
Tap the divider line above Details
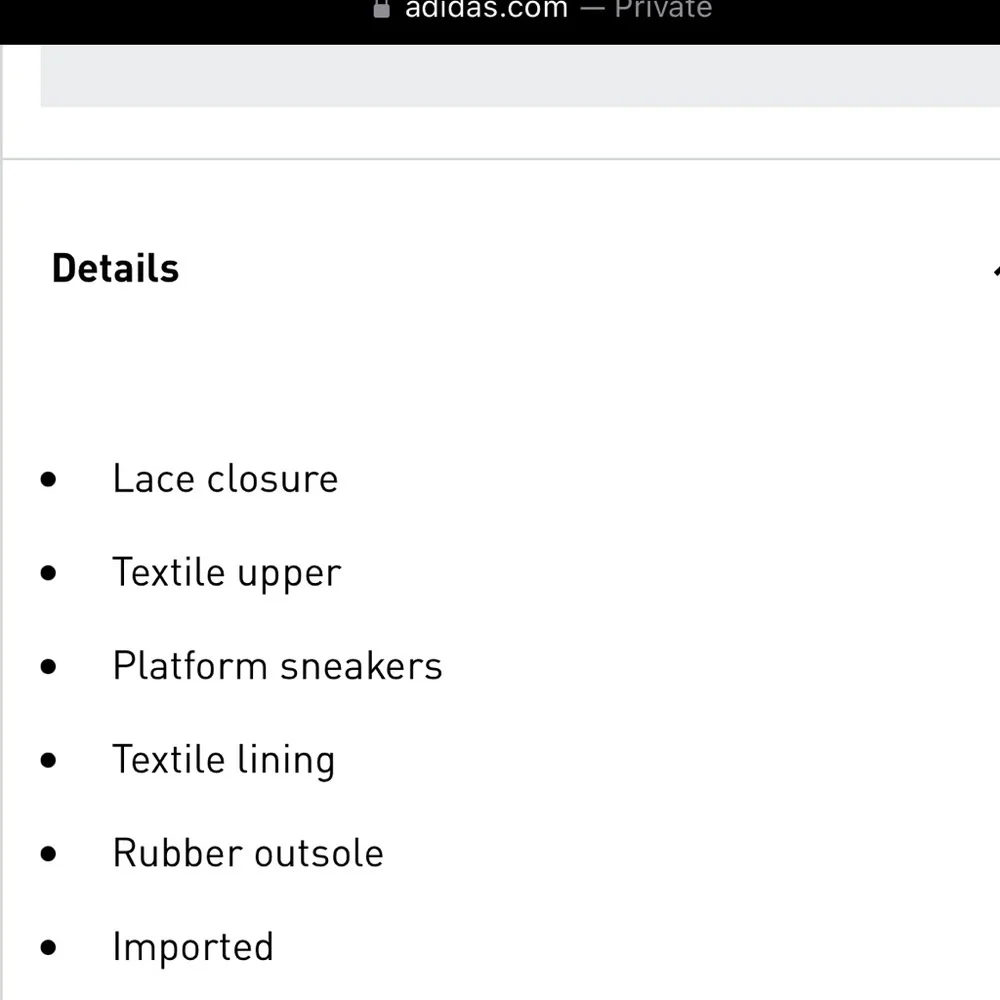(x=501, y=158)
